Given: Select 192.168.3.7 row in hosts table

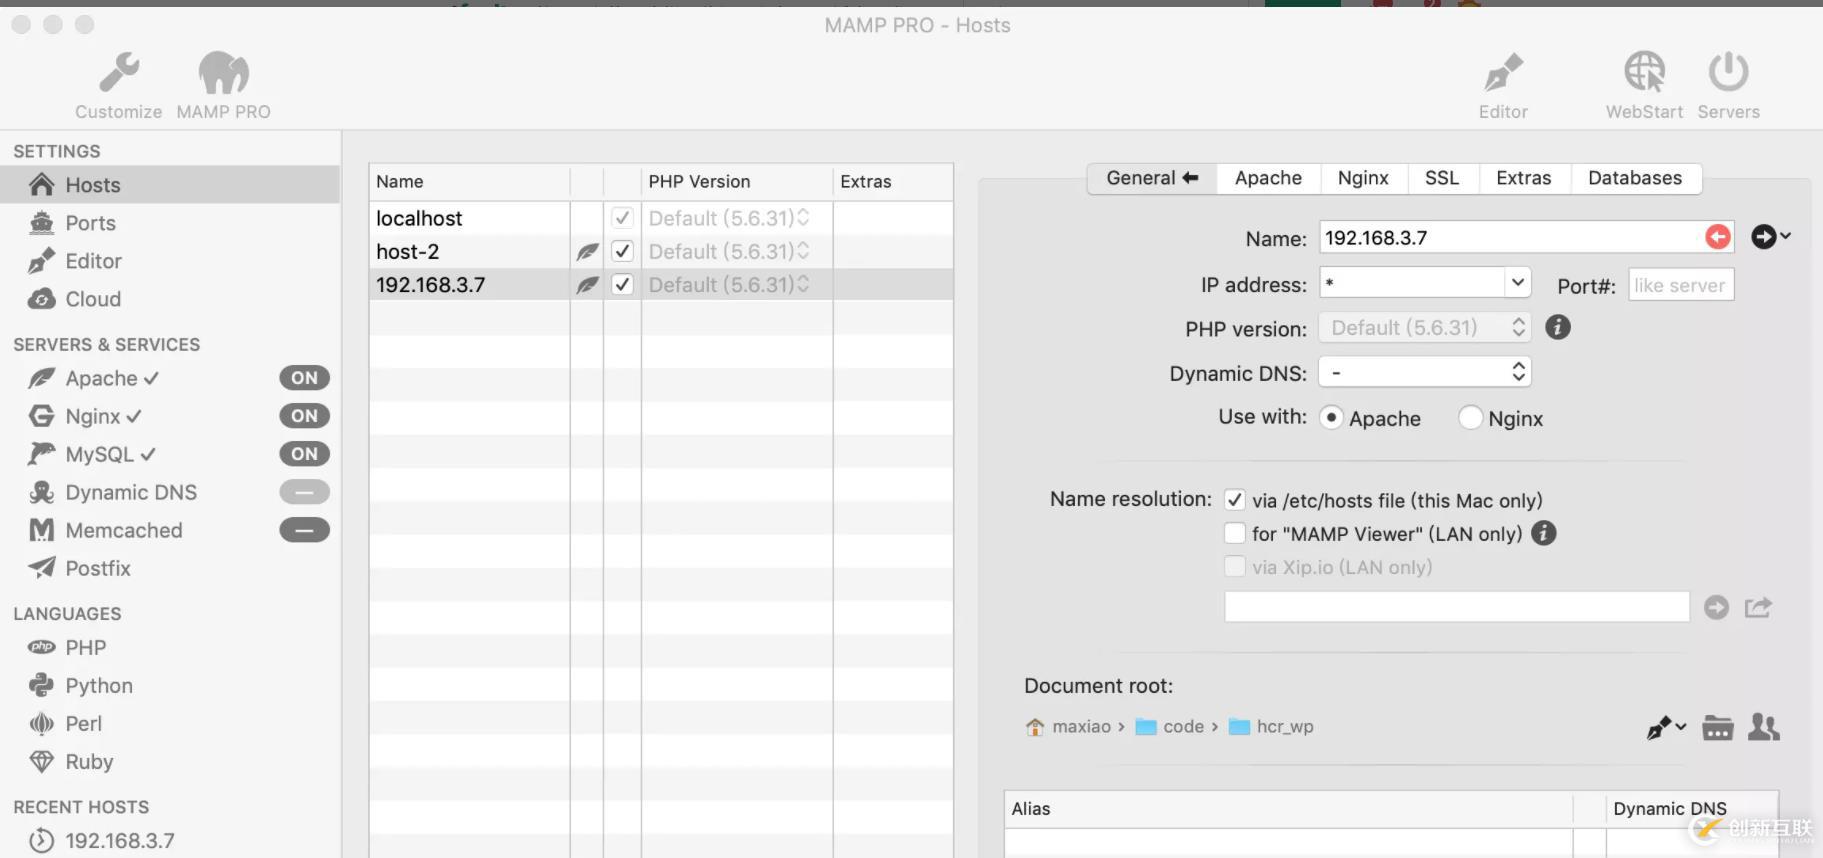Looking at the screenshot, I should coord(660,285).
